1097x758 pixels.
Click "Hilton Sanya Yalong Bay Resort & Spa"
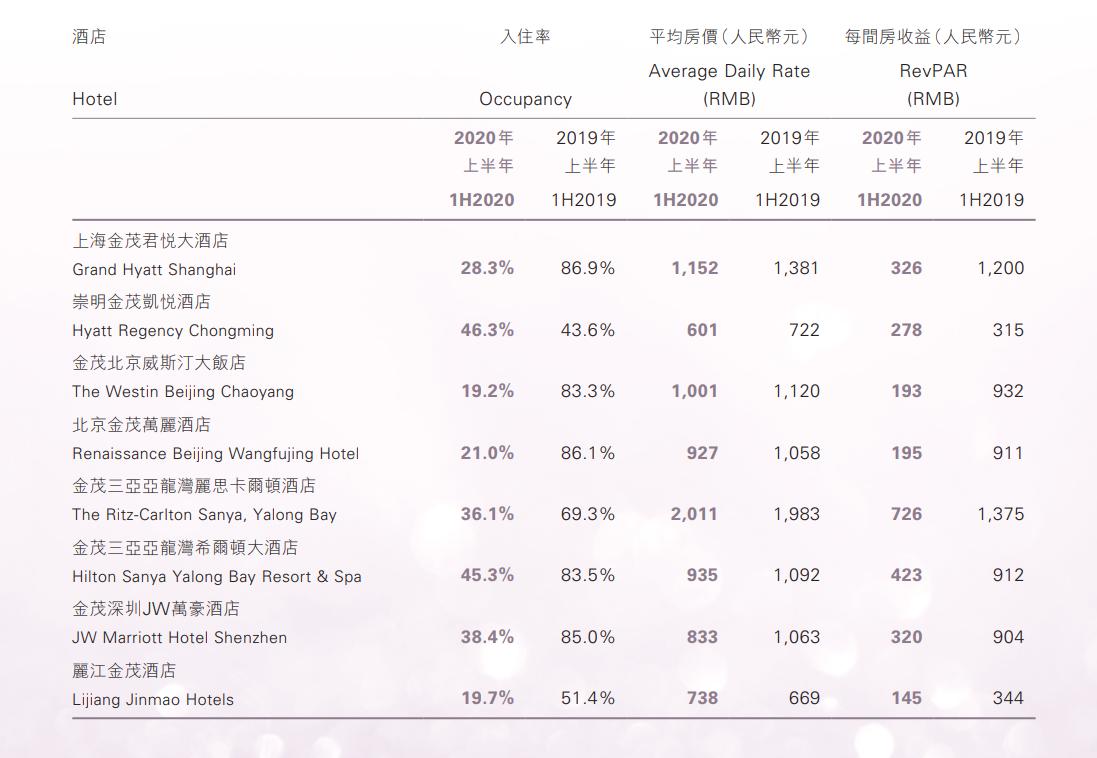[217, 577]
